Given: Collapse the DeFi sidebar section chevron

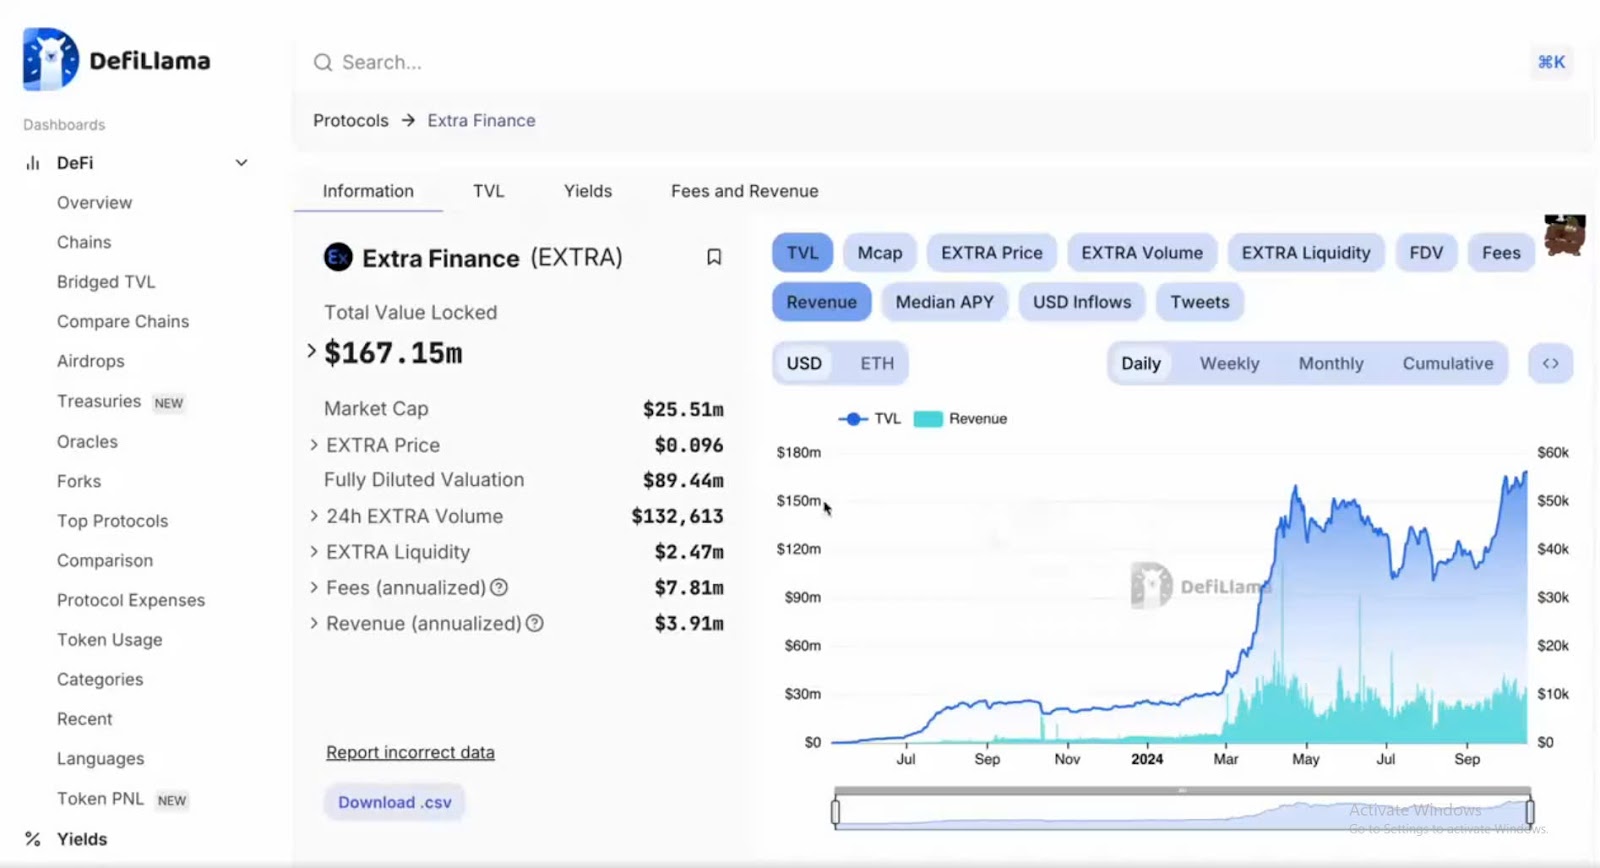Looking at the screenshot, I should (241, 163).
